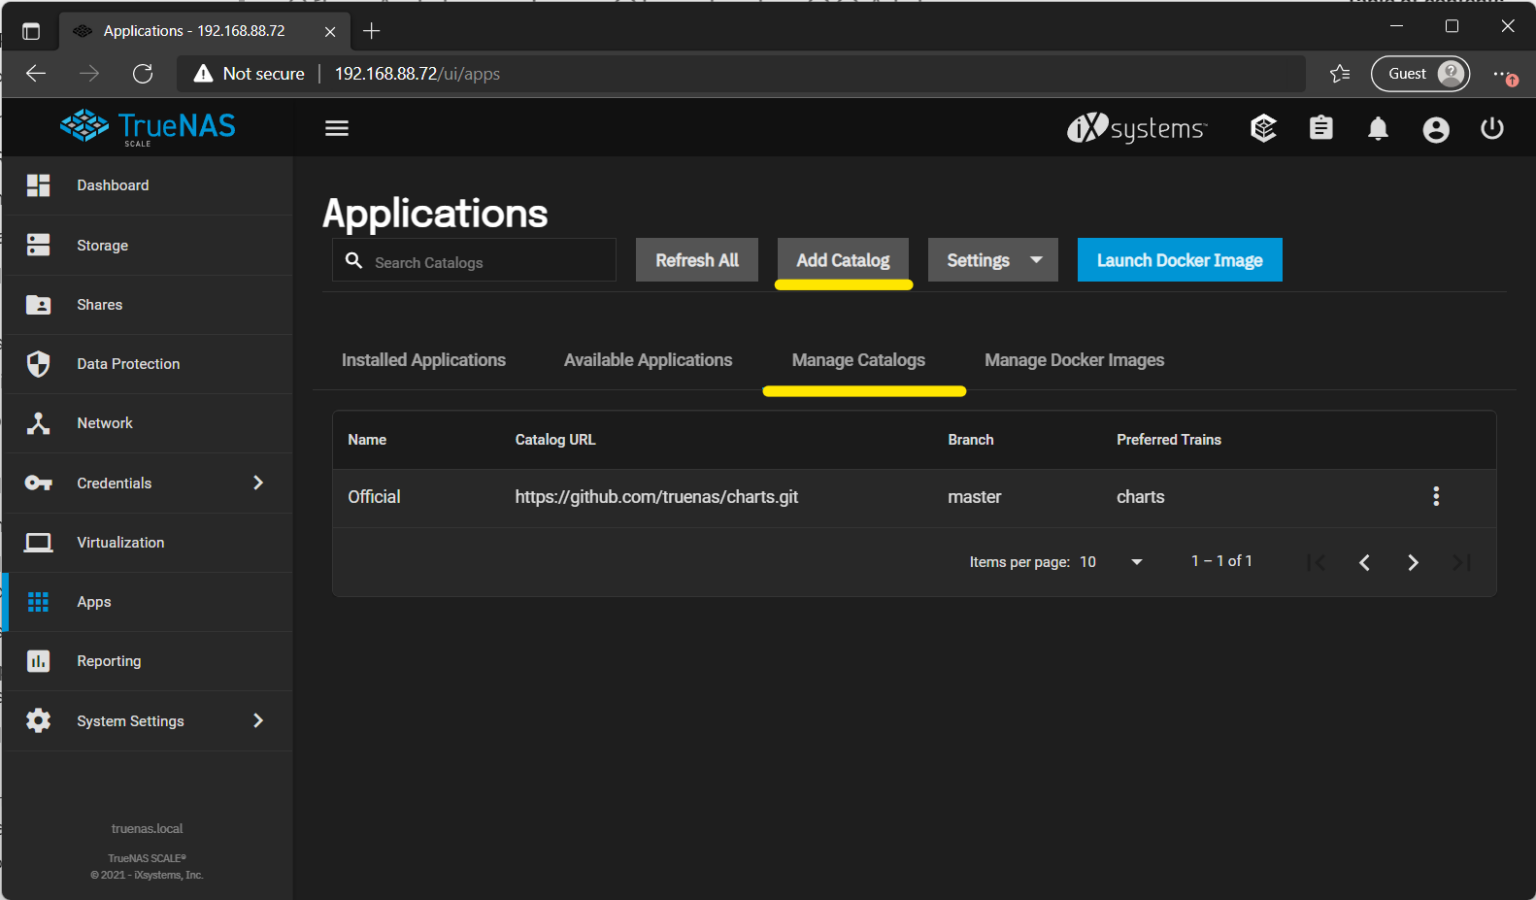This screenshot has height=900, width=1536.
Task: Open the running jobs clipboard icon
Action: tap(1320, 128)
